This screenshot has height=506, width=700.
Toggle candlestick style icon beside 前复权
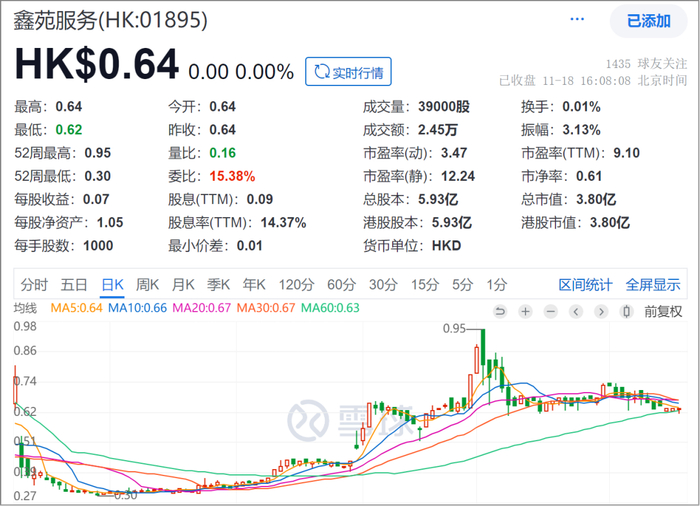pos(626,311)
